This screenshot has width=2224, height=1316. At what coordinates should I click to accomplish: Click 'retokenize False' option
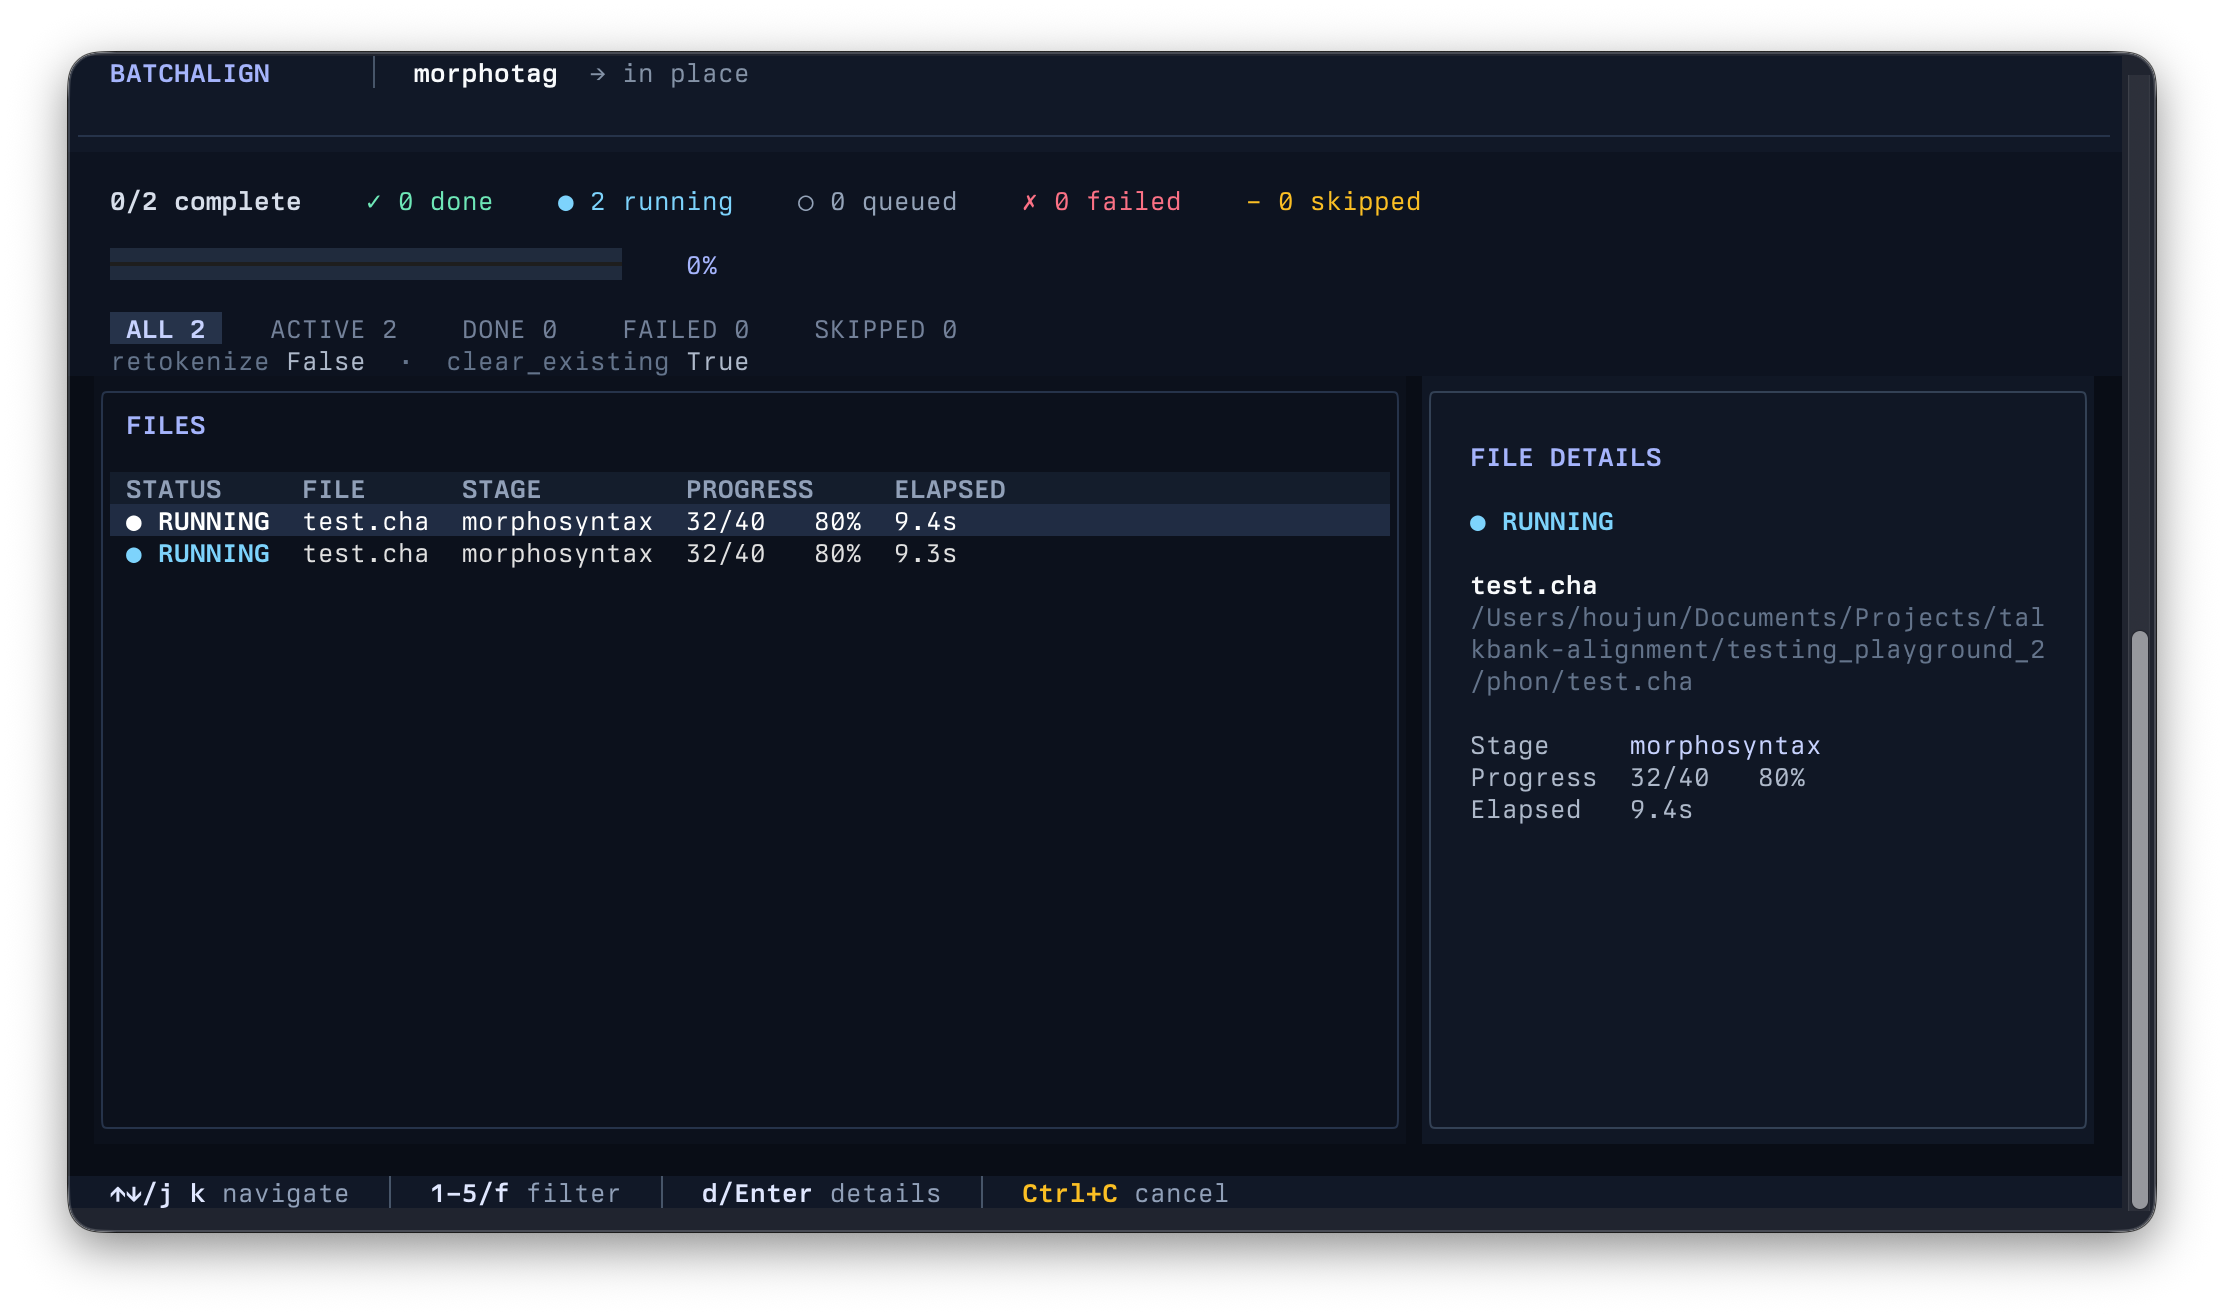(x=238, y=361)
